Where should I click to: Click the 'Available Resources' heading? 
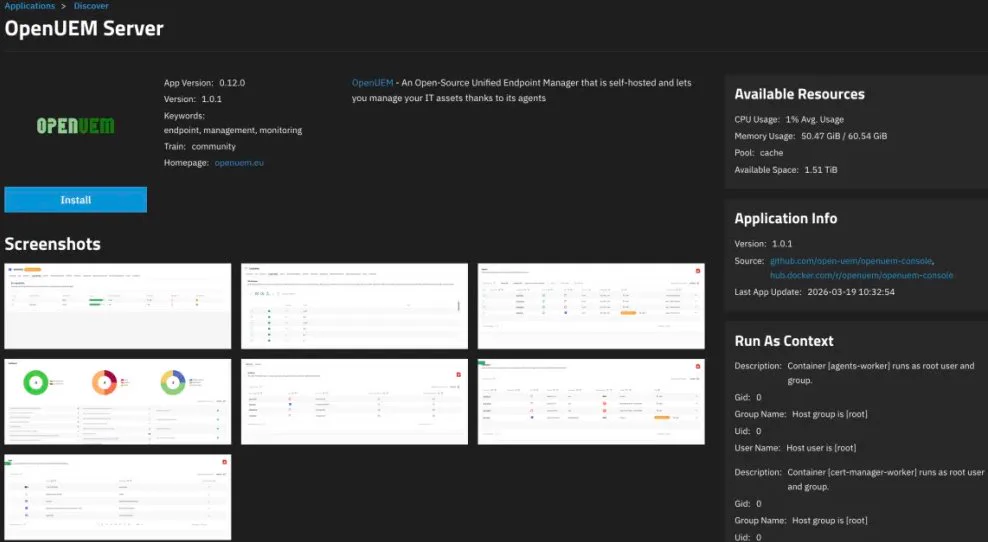coord(800,94)
